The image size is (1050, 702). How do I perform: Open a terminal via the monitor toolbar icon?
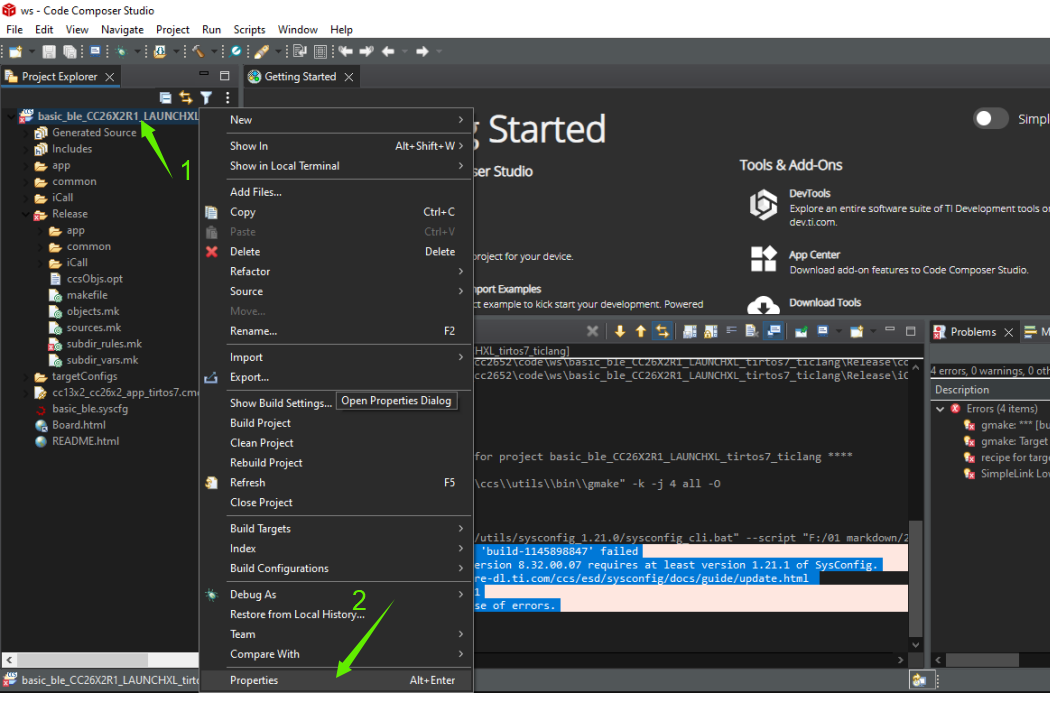click(x=95, y=51)
